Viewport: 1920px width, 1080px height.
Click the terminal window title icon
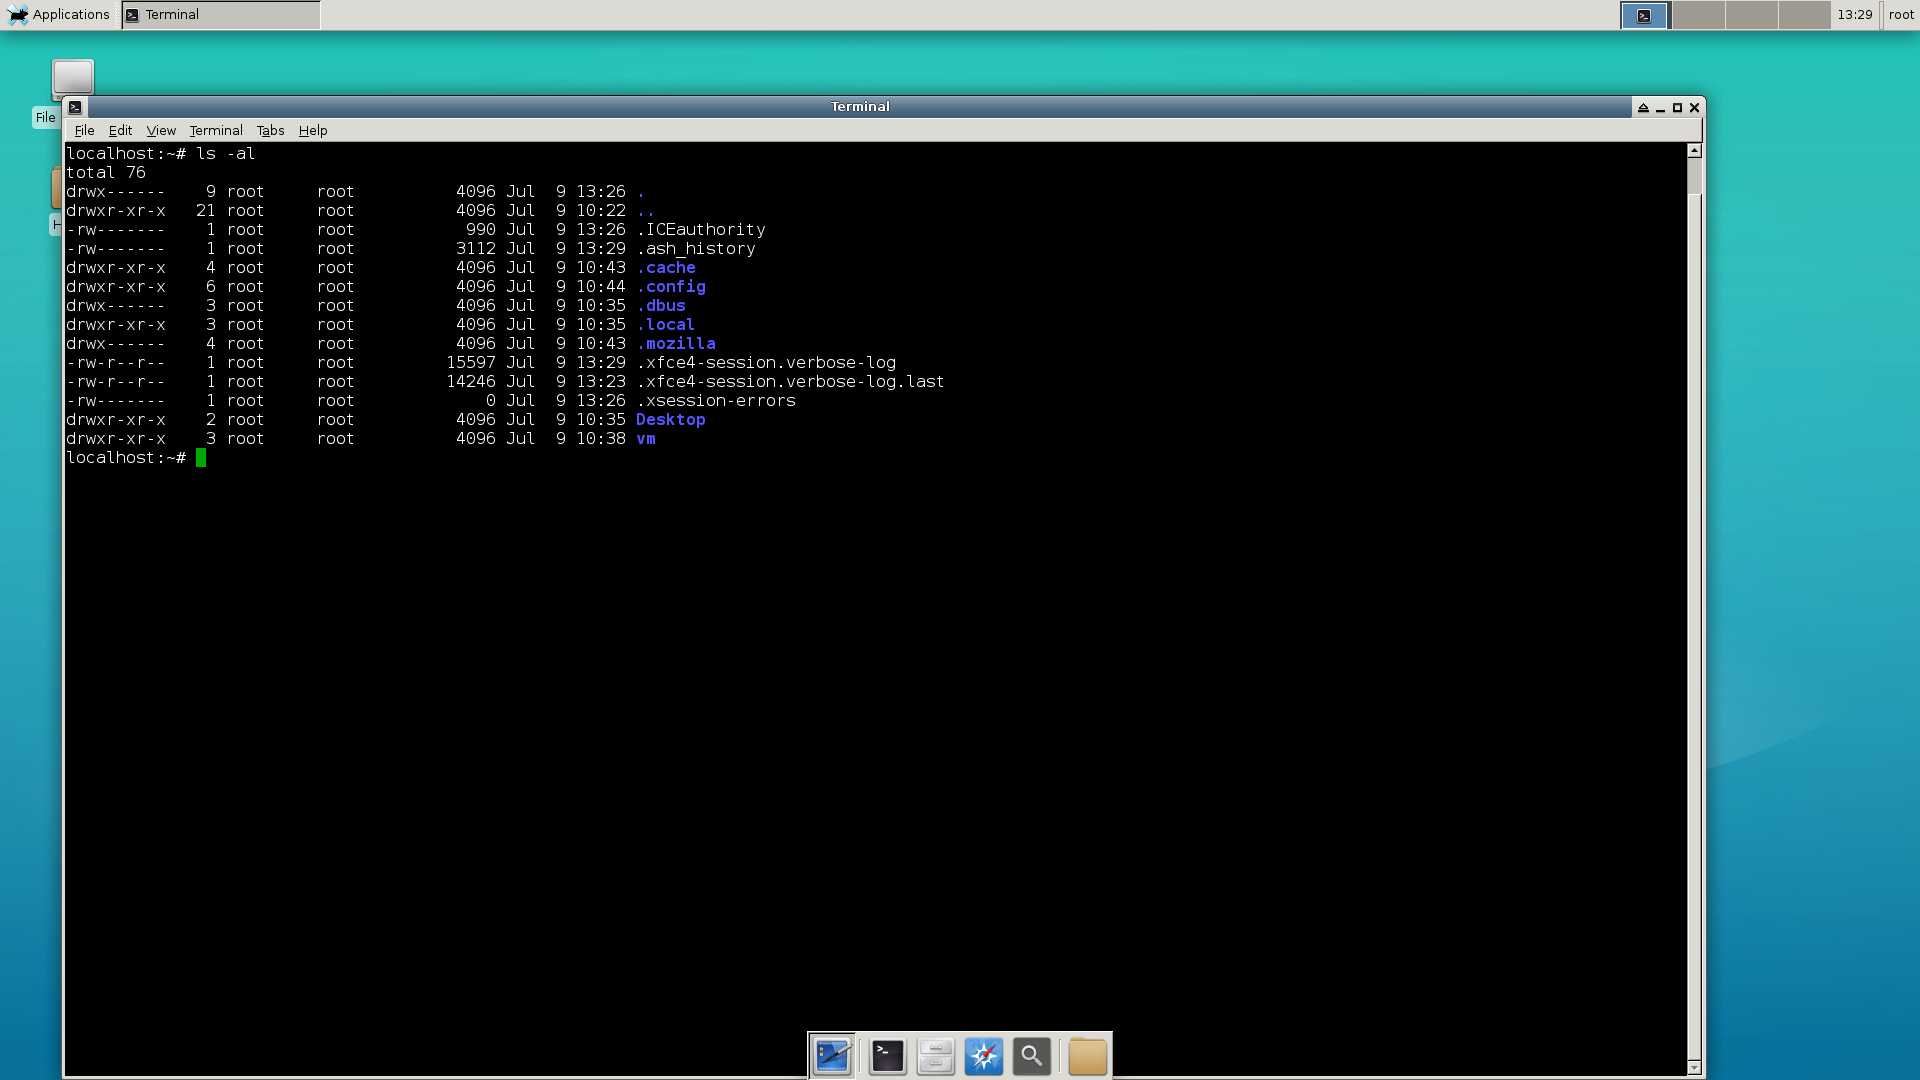(x=75, y=107)
